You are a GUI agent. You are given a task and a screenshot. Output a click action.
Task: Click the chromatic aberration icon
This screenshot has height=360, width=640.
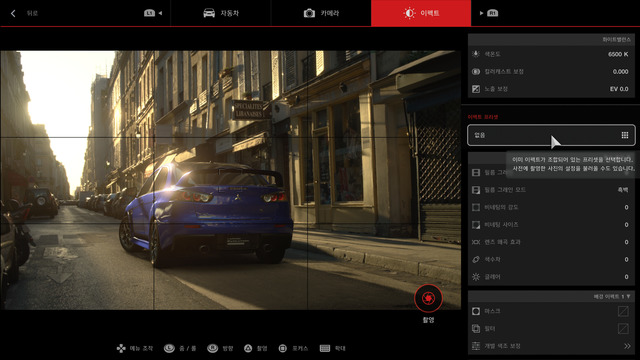(x=476, y=260)
